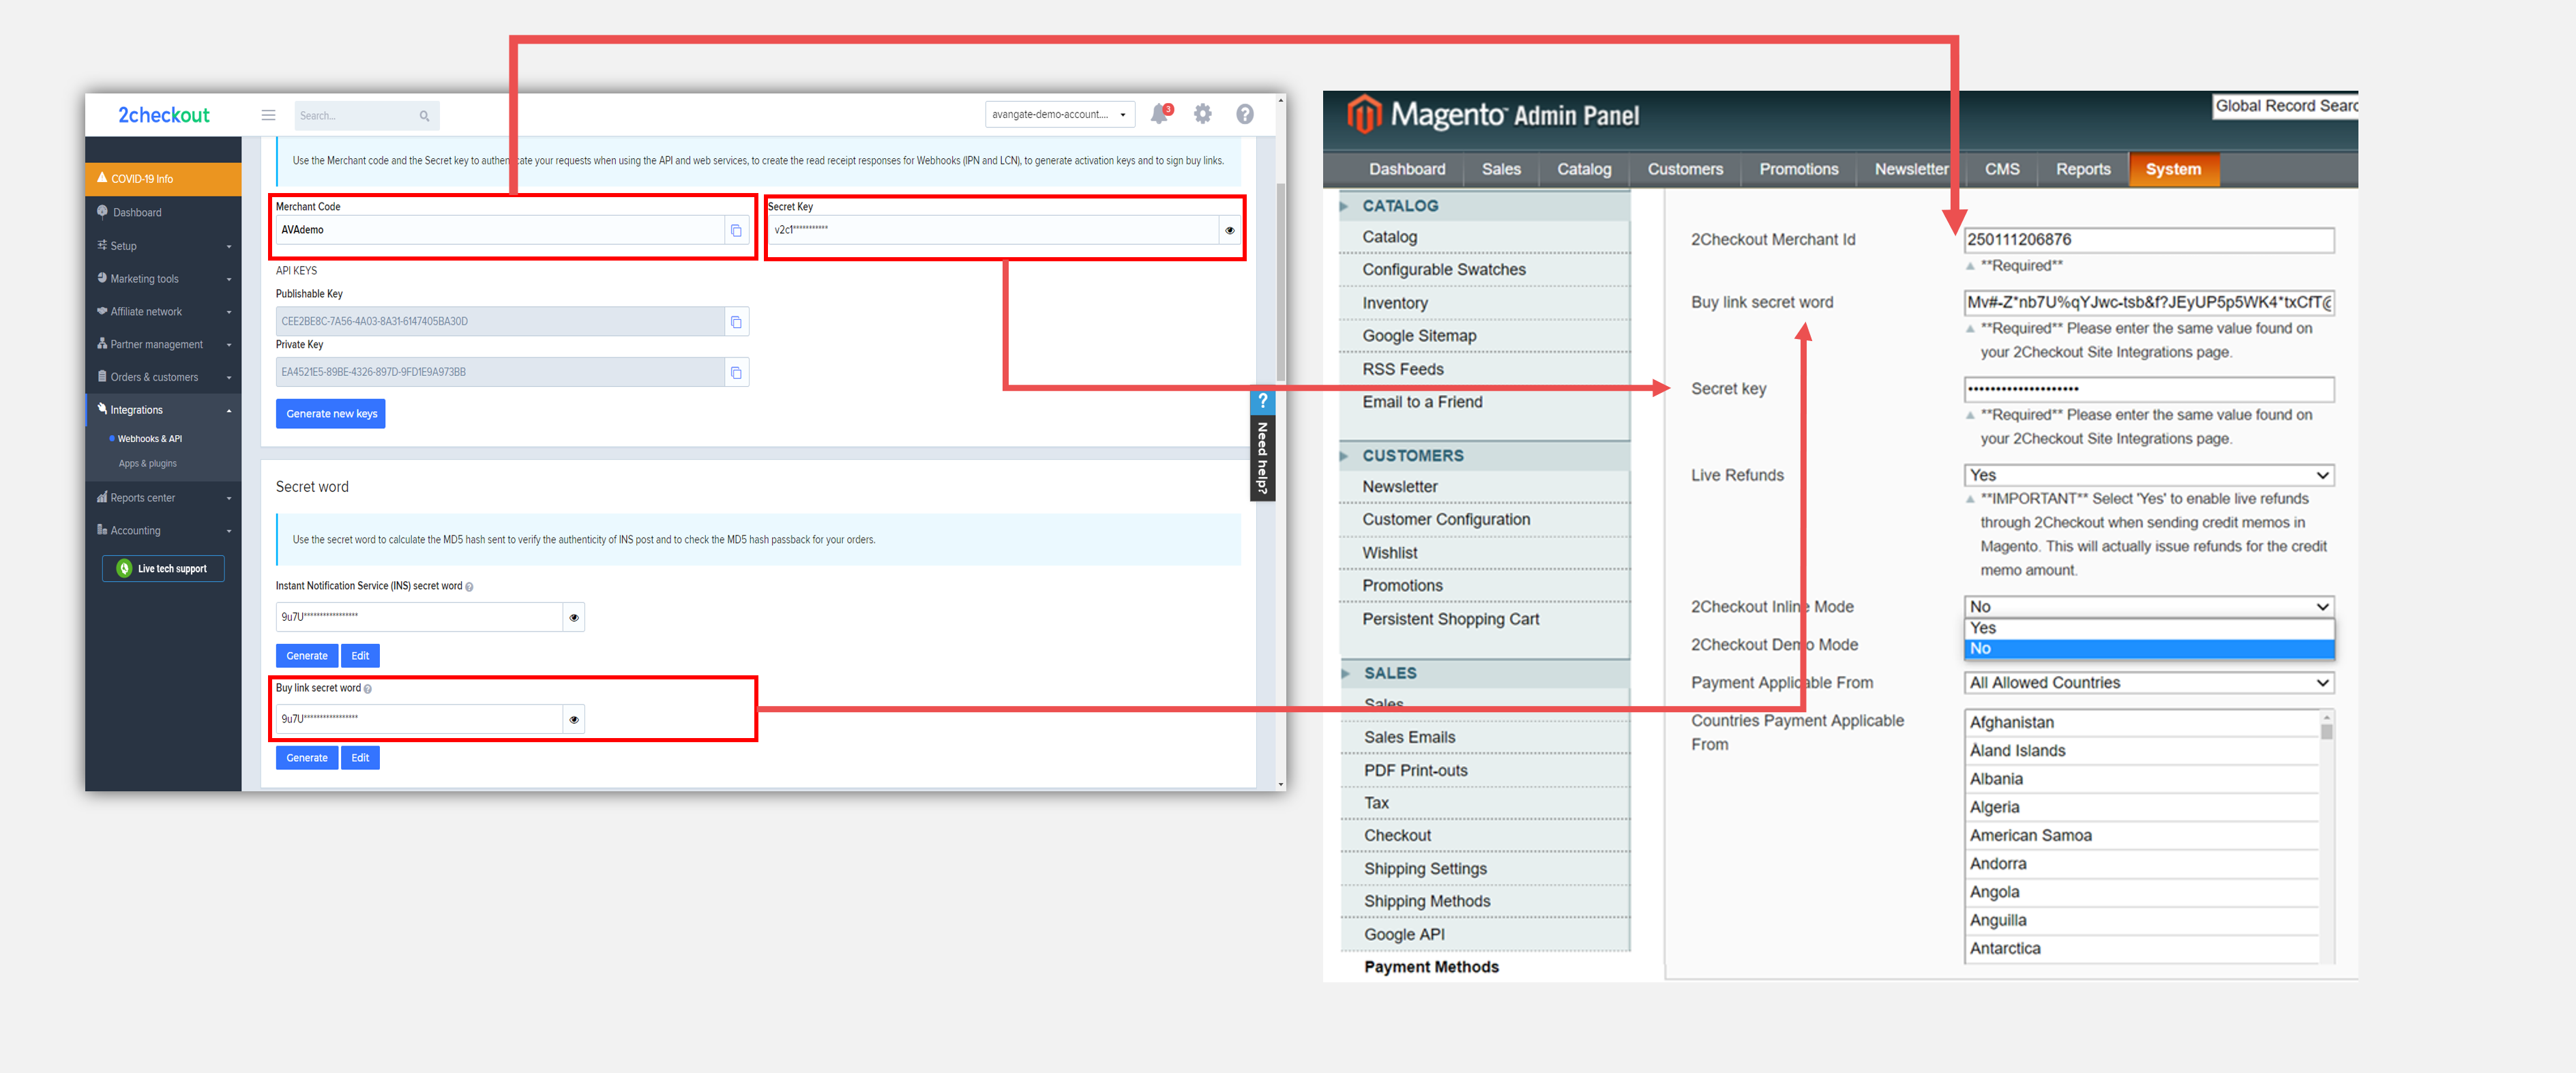Screen dimensions: 2576x1073
Task: Click Edit under INS secret word
Action: 360,656
